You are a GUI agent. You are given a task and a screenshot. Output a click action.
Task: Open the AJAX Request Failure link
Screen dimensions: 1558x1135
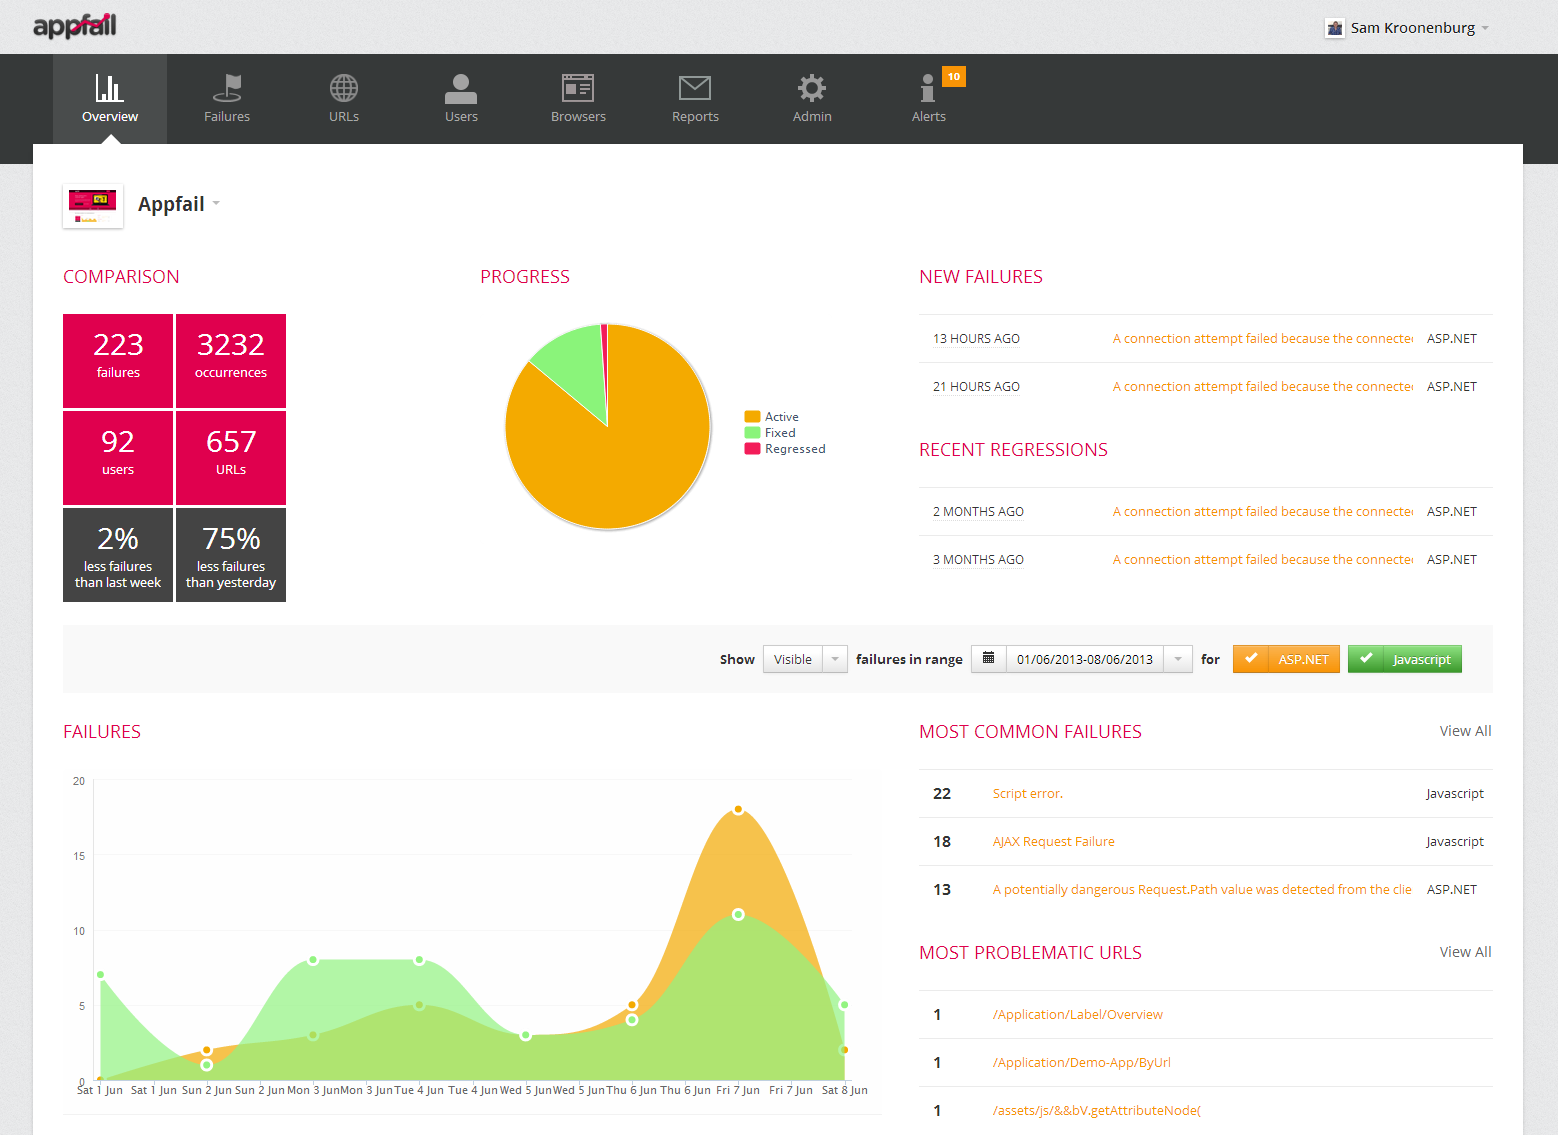[x=1053, y=841]
